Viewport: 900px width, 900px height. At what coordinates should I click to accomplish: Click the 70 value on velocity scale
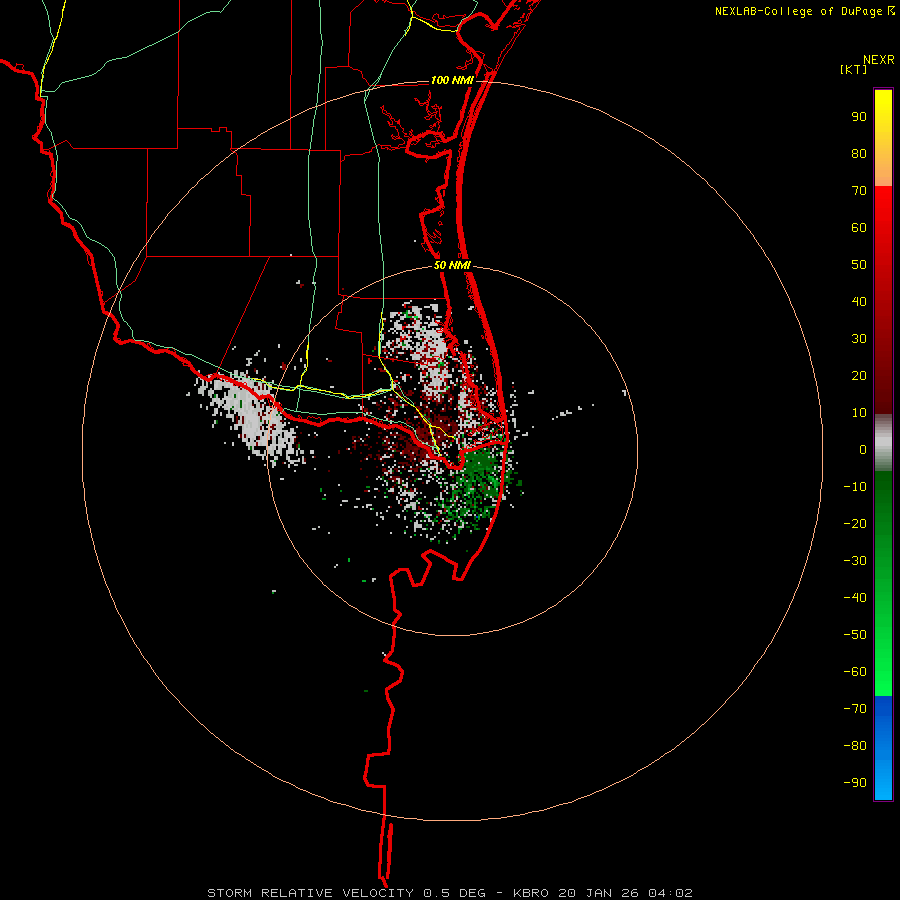coord(859,191)
